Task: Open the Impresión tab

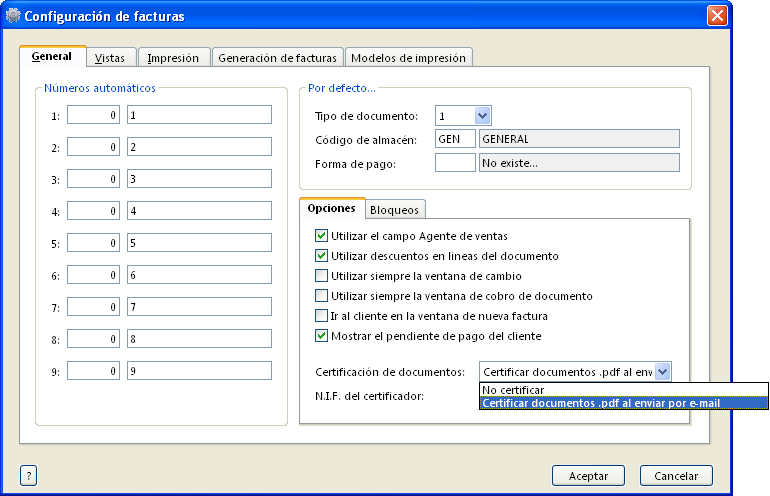Action: point(173,58)
